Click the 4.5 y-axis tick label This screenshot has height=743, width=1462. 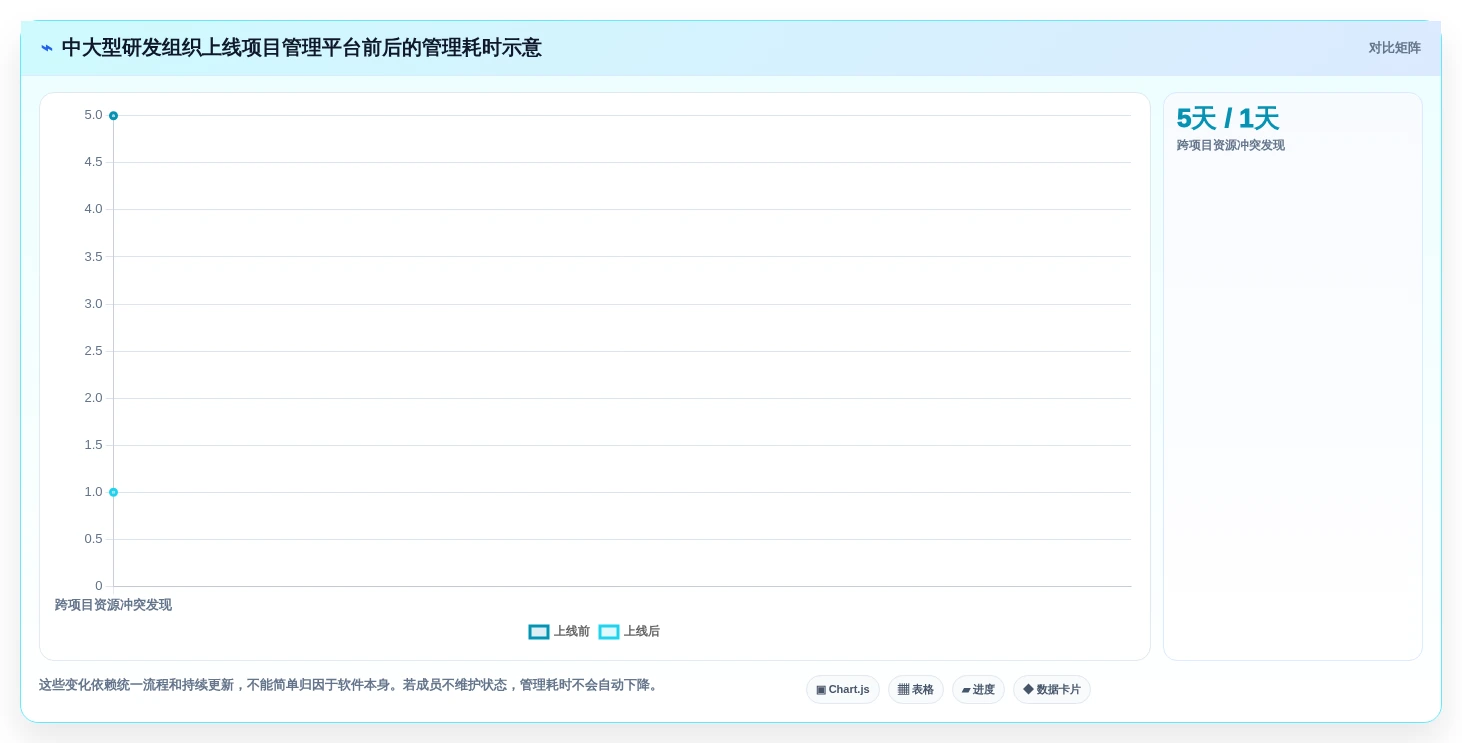93,162
